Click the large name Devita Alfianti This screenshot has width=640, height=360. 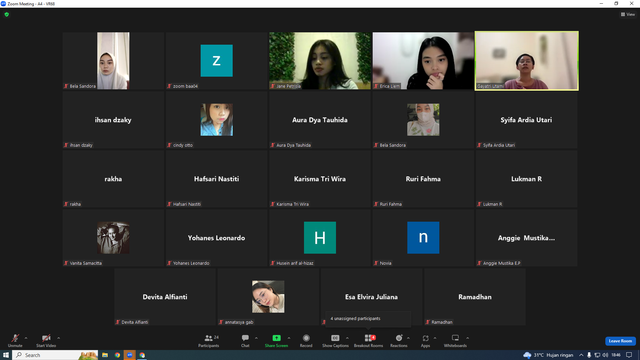(x=165, y=297)
